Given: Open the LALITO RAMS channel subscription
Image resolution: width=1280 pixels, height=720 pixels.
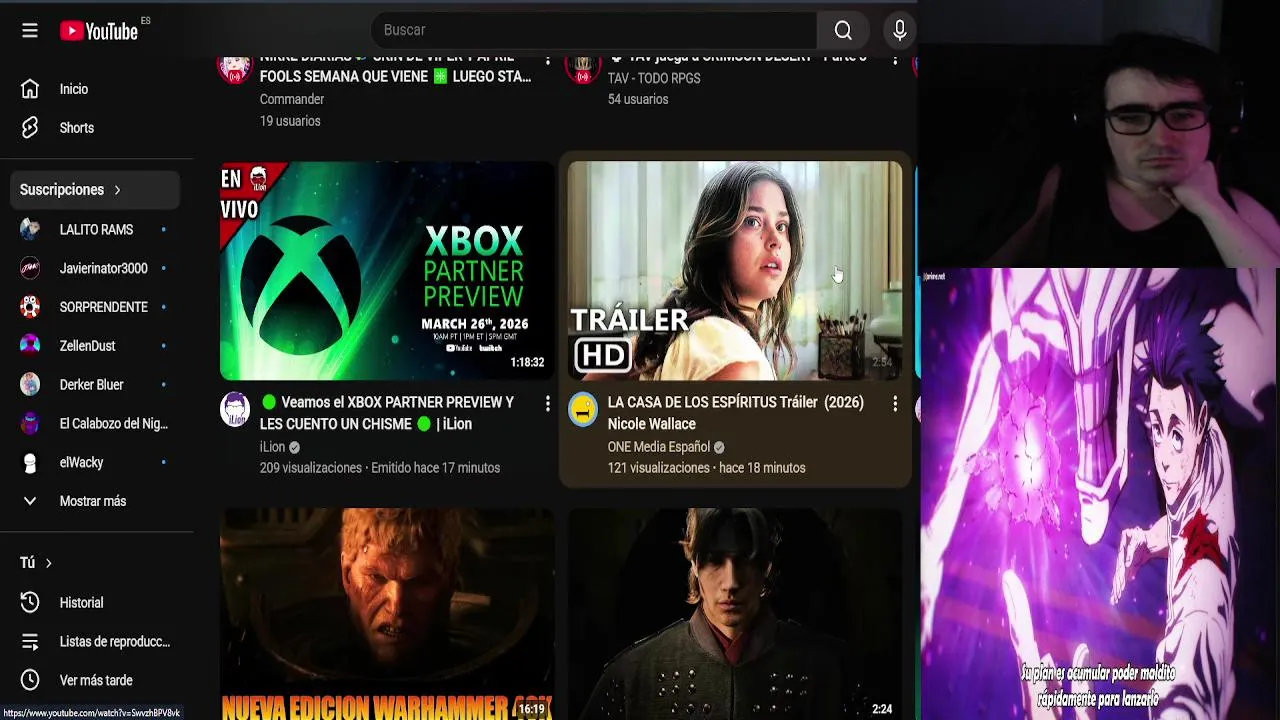Looking at the screenshot, I should click(x=95, y=230).
